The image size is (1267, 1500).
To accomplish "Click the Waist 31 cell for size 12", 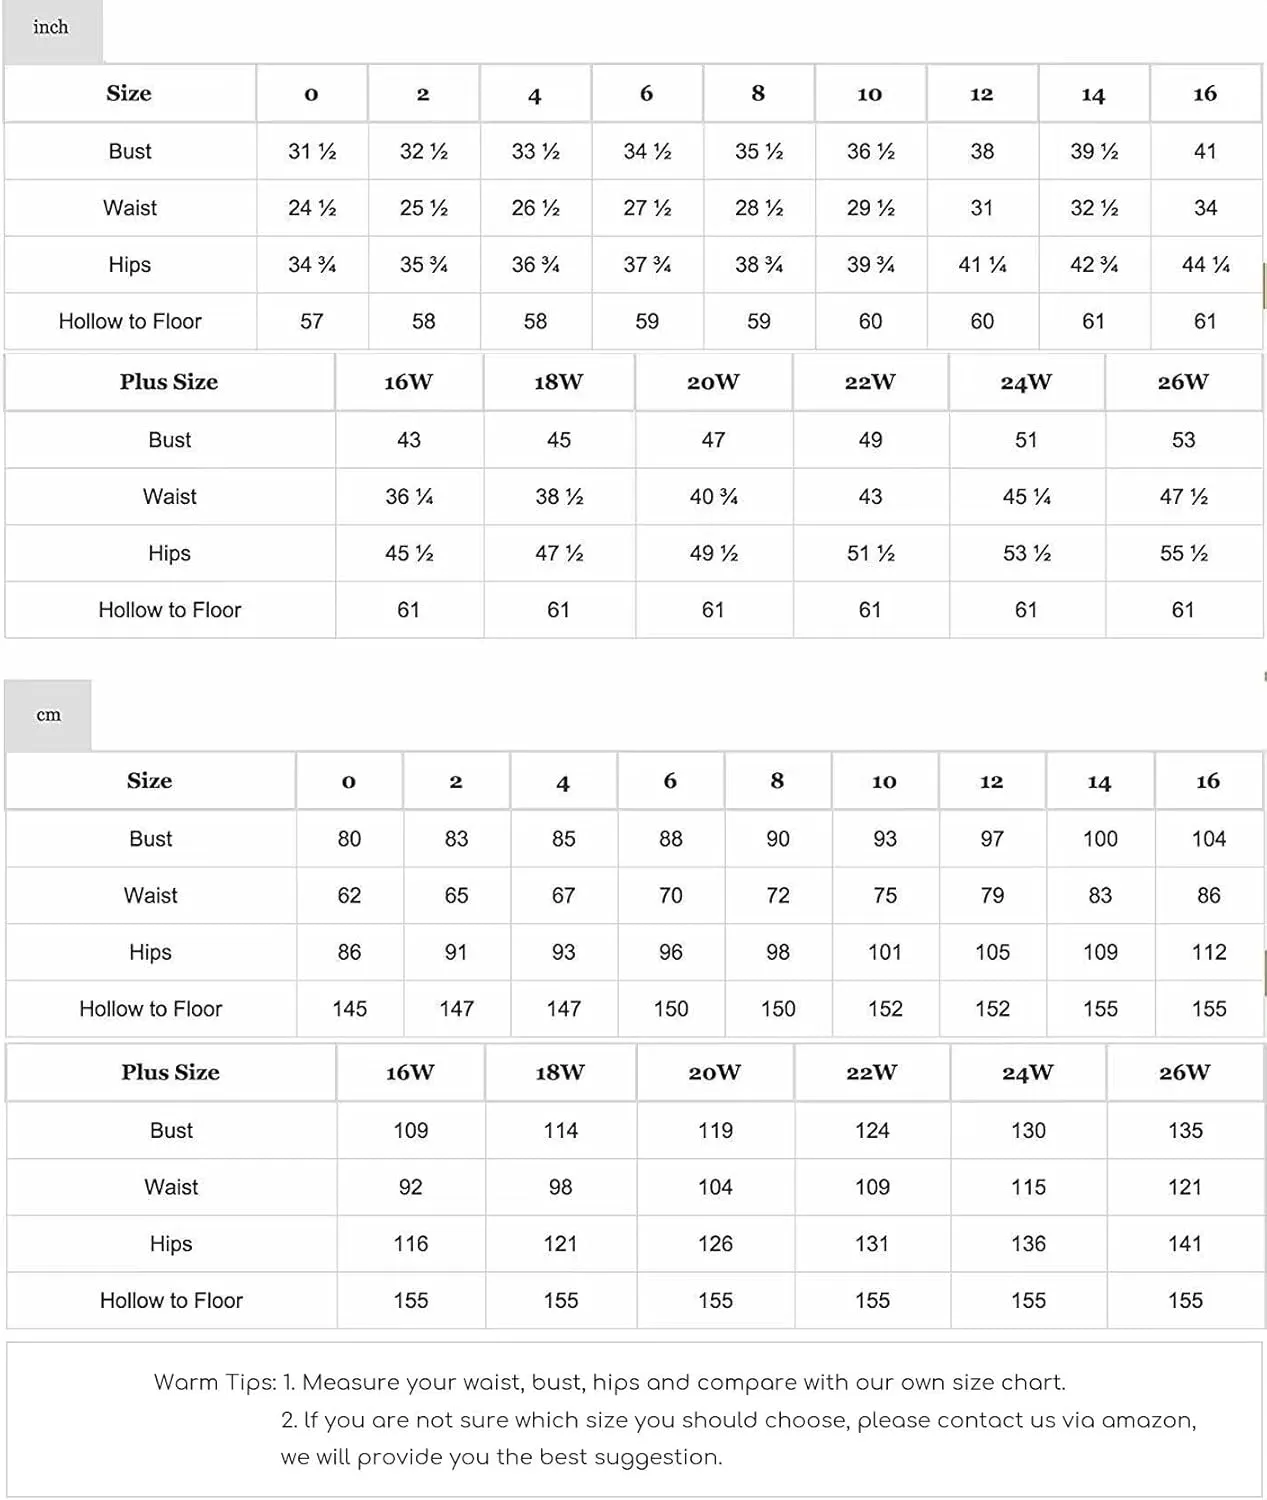I will [x=982, y=208].
